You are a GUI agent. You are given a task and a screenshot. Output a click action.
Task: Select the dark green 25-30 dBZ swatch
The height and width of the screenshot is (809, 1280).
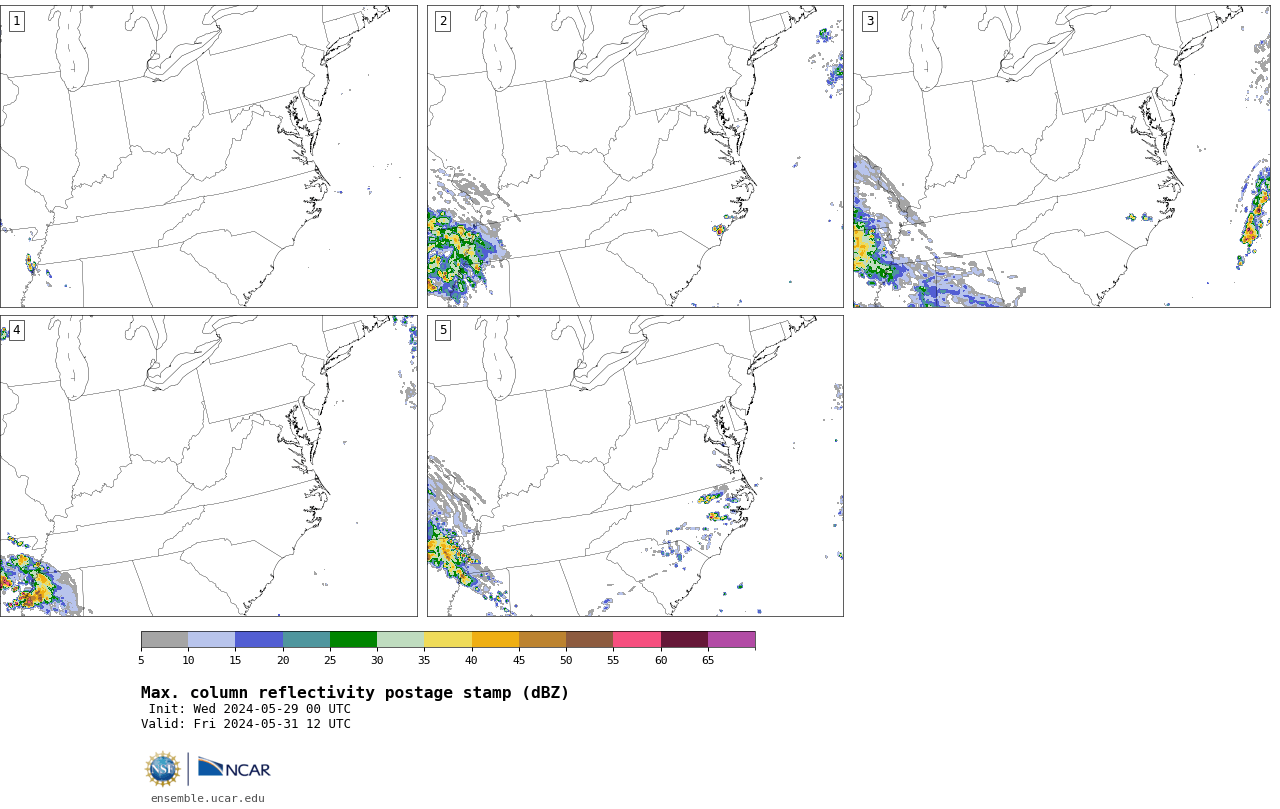[353, 640]
